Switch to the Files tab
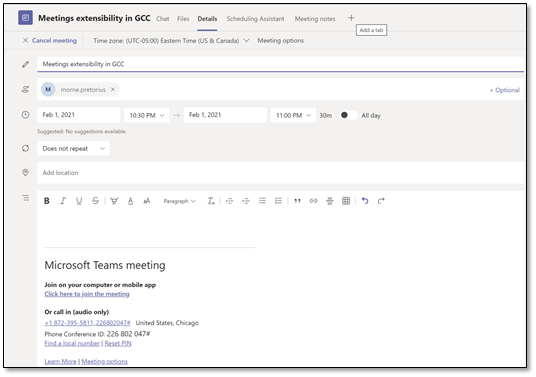Screen dimensions: 536x377 (x=183, y=19)
